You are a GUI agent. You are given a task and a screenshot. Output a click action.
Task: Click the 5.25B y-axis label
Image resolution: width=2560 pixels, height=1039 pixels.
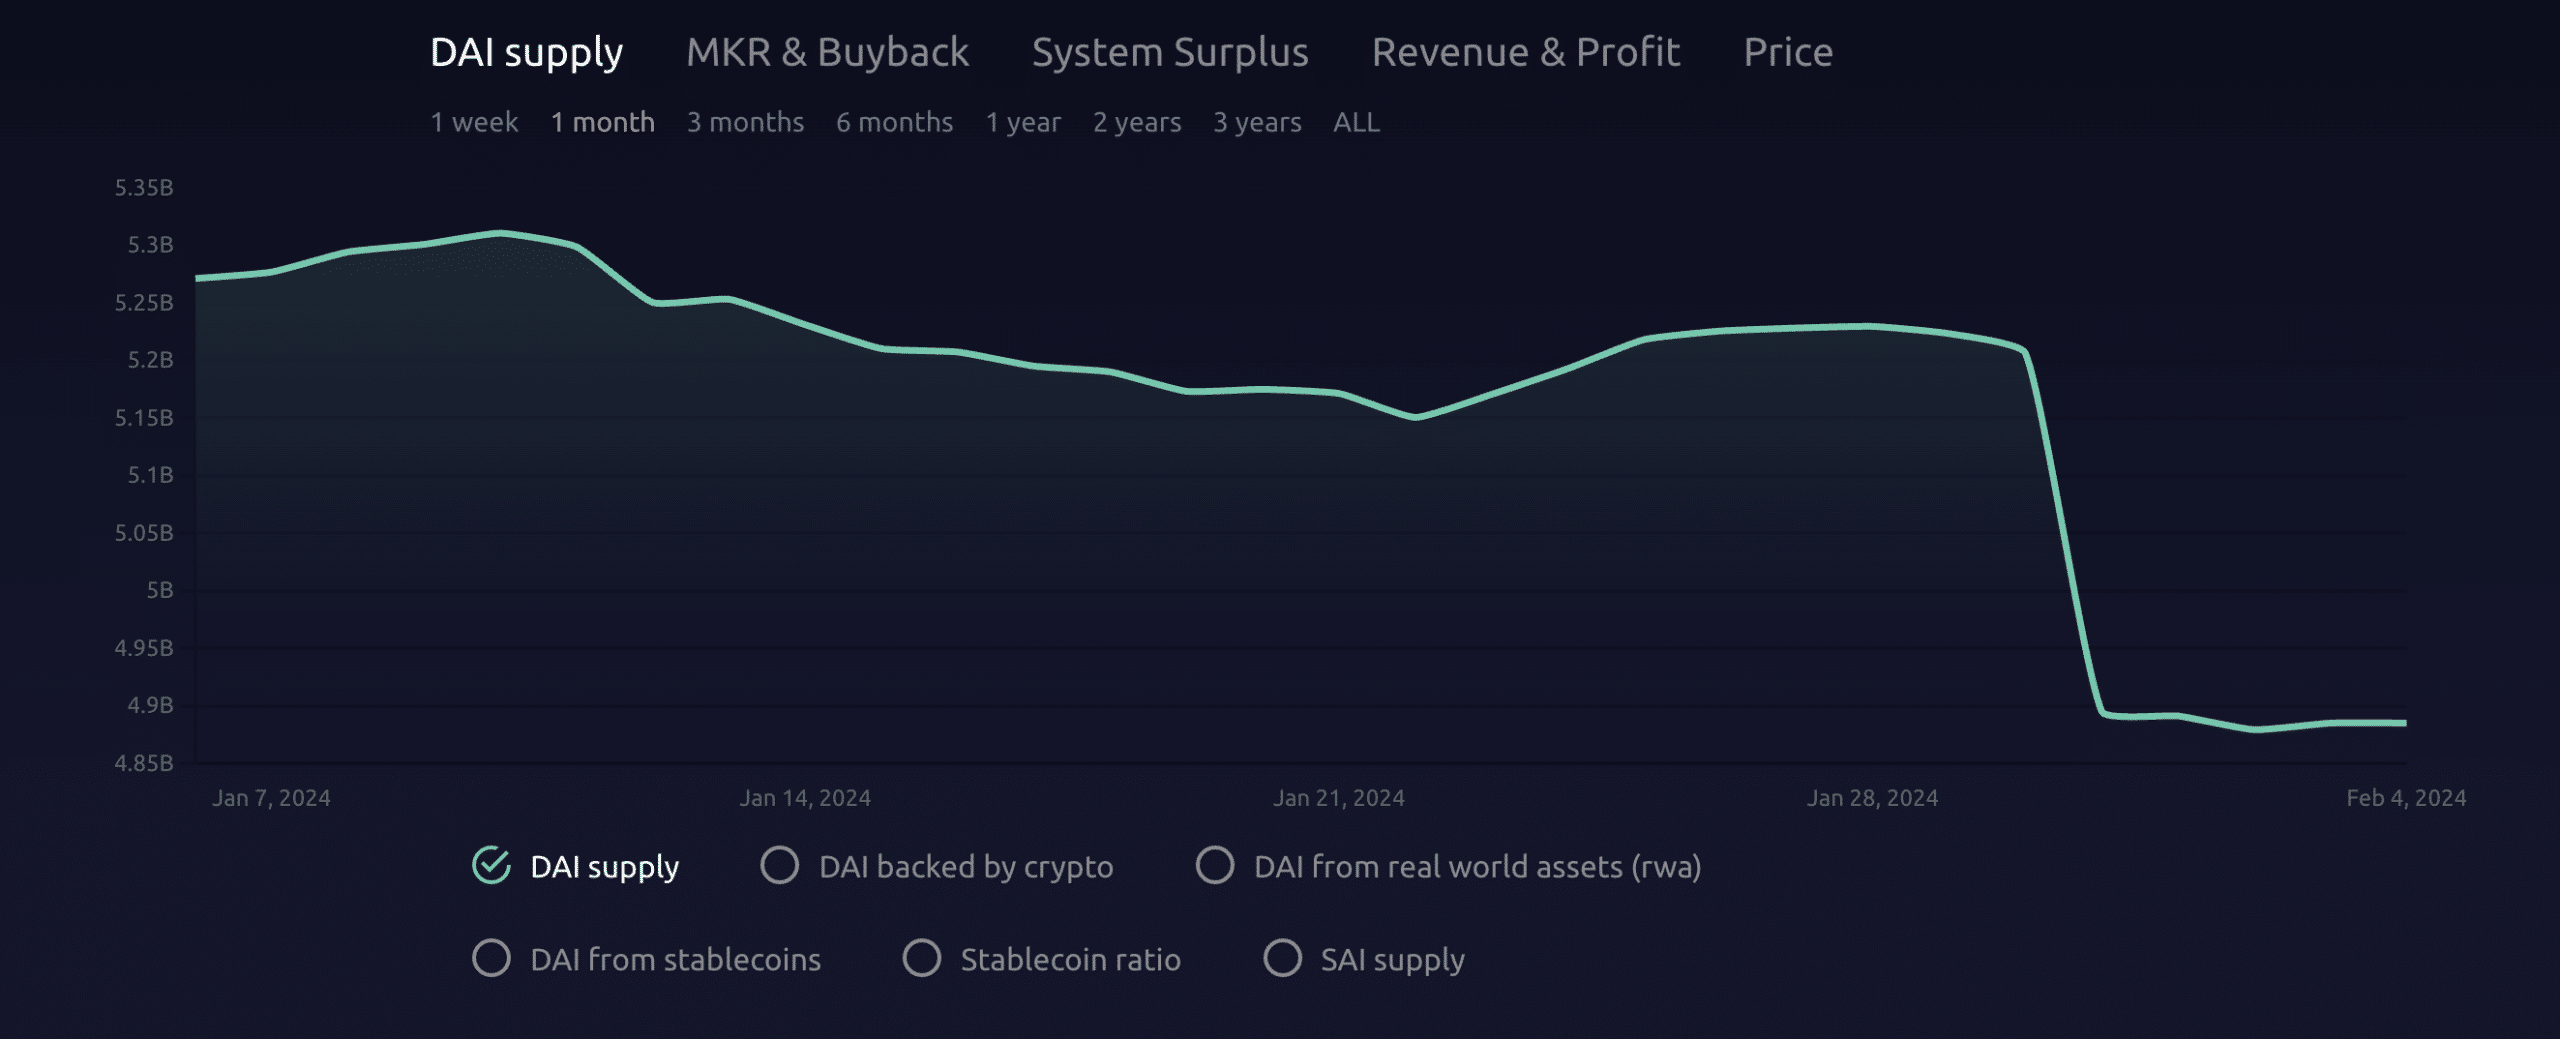pyautogui.click(x=144, y=303)
